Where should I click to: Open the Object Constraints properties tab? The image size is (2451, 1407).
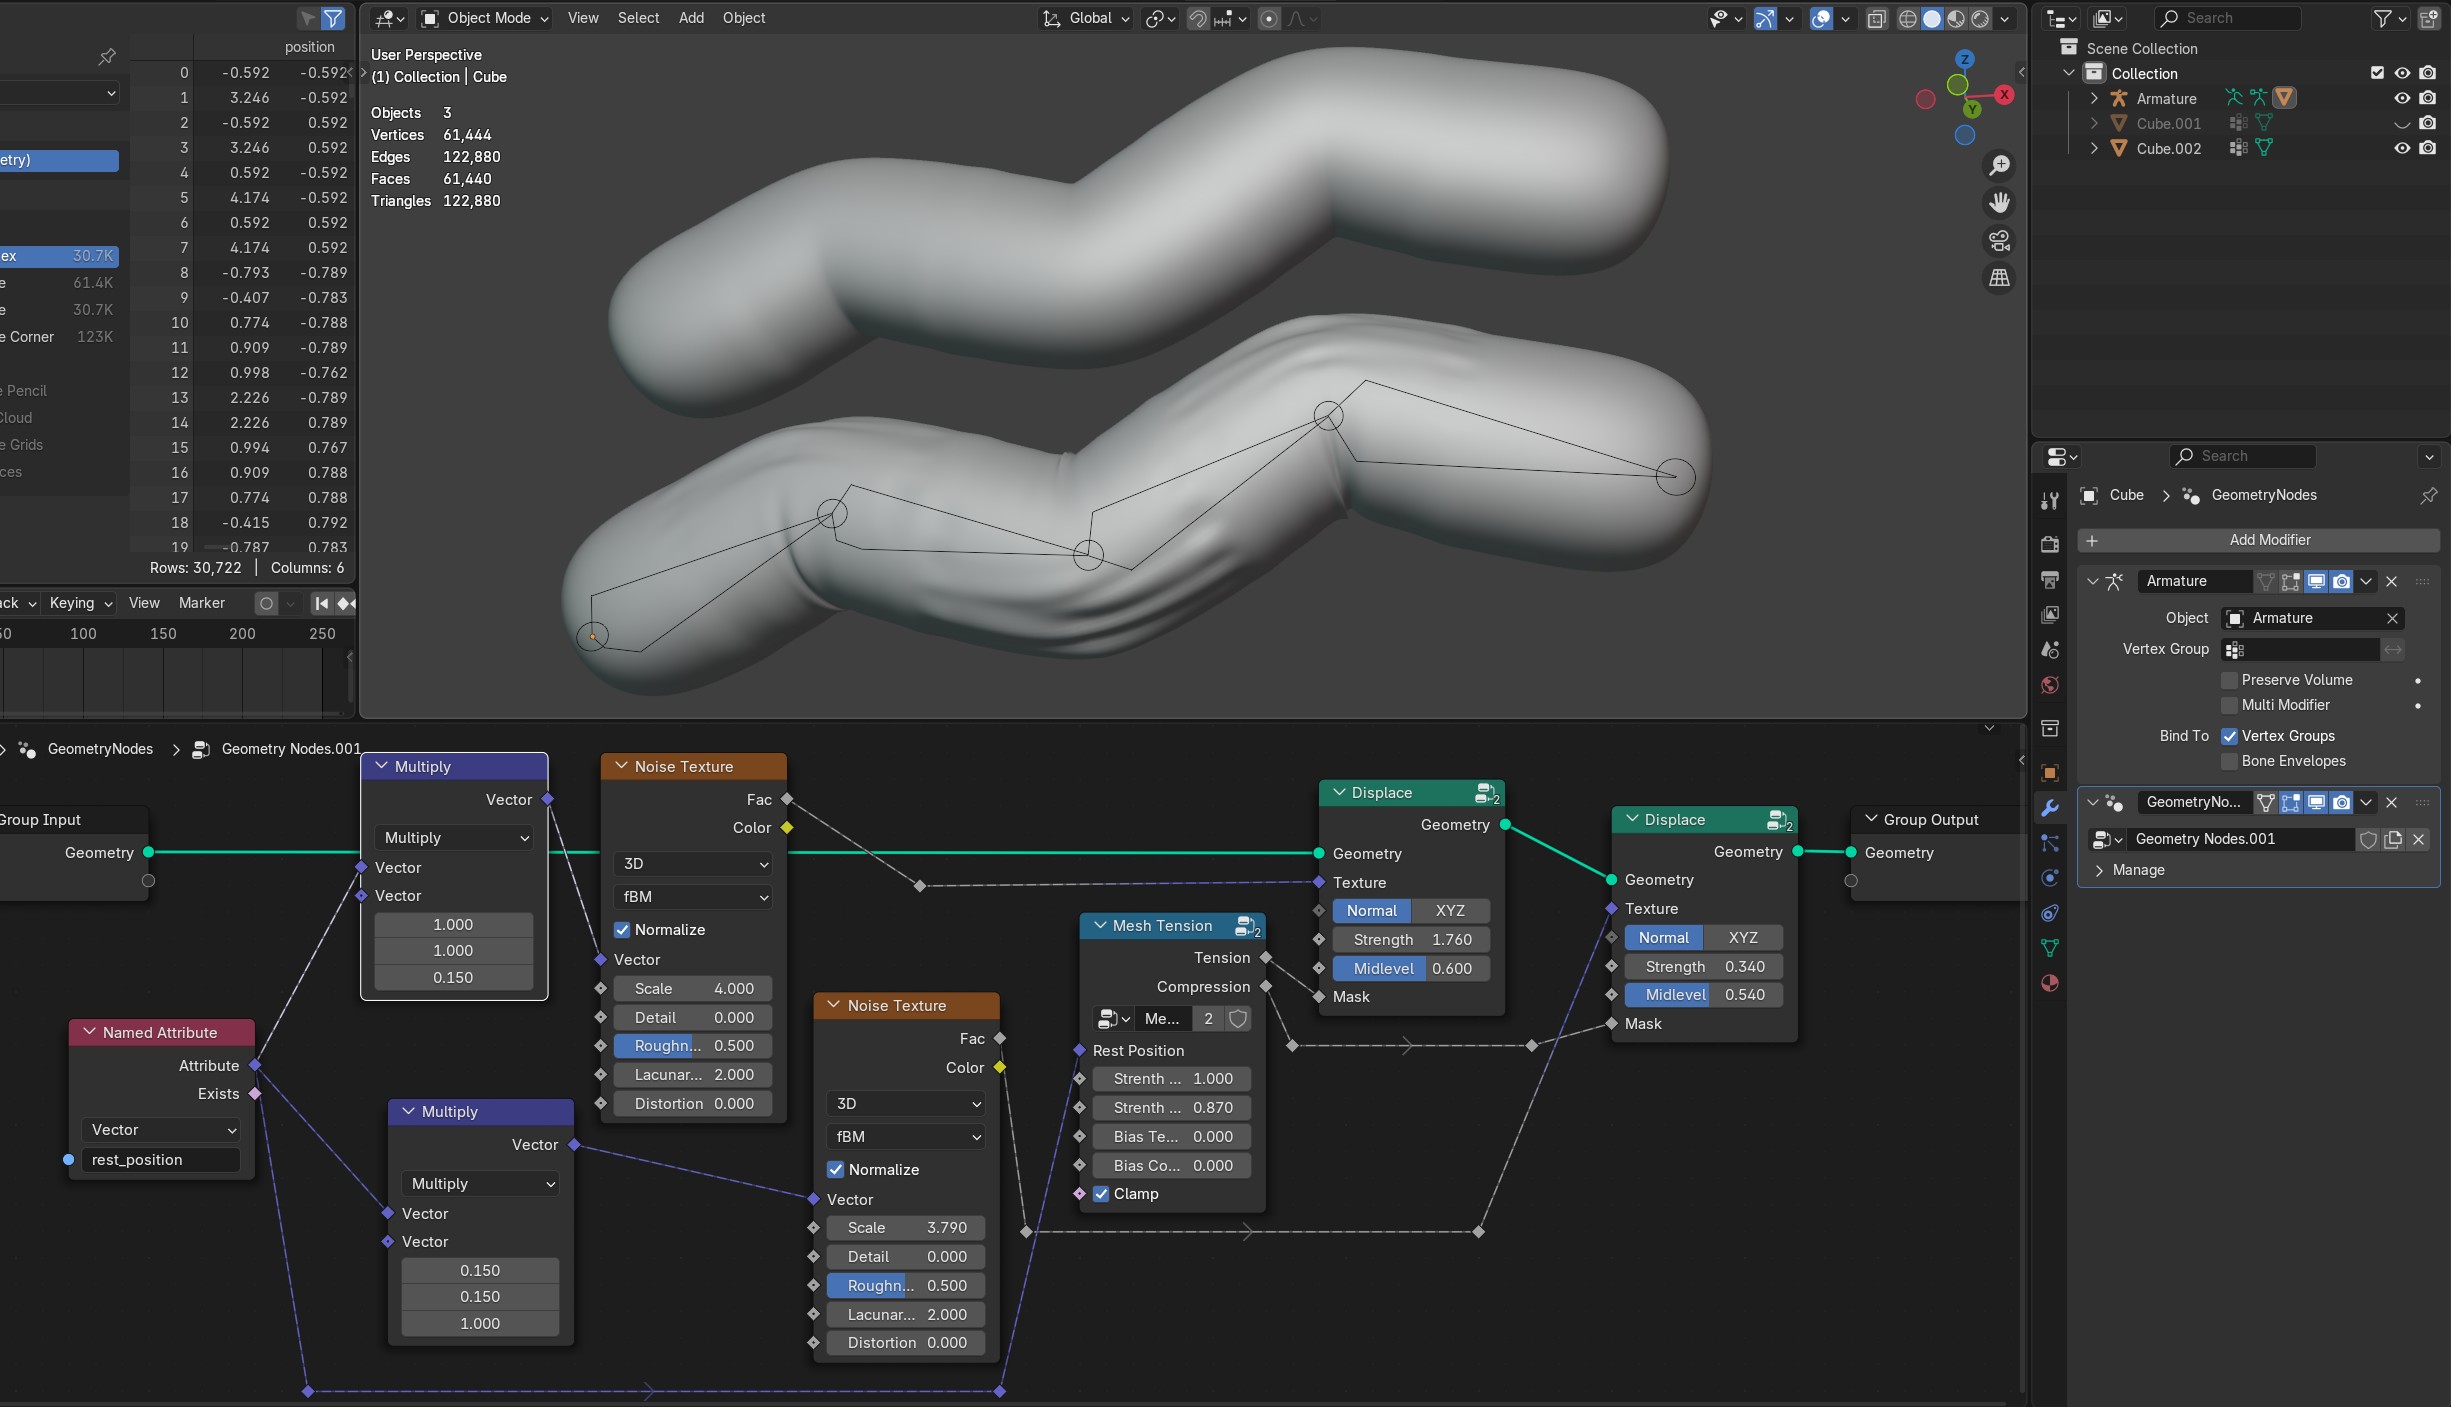(2050, 913)
